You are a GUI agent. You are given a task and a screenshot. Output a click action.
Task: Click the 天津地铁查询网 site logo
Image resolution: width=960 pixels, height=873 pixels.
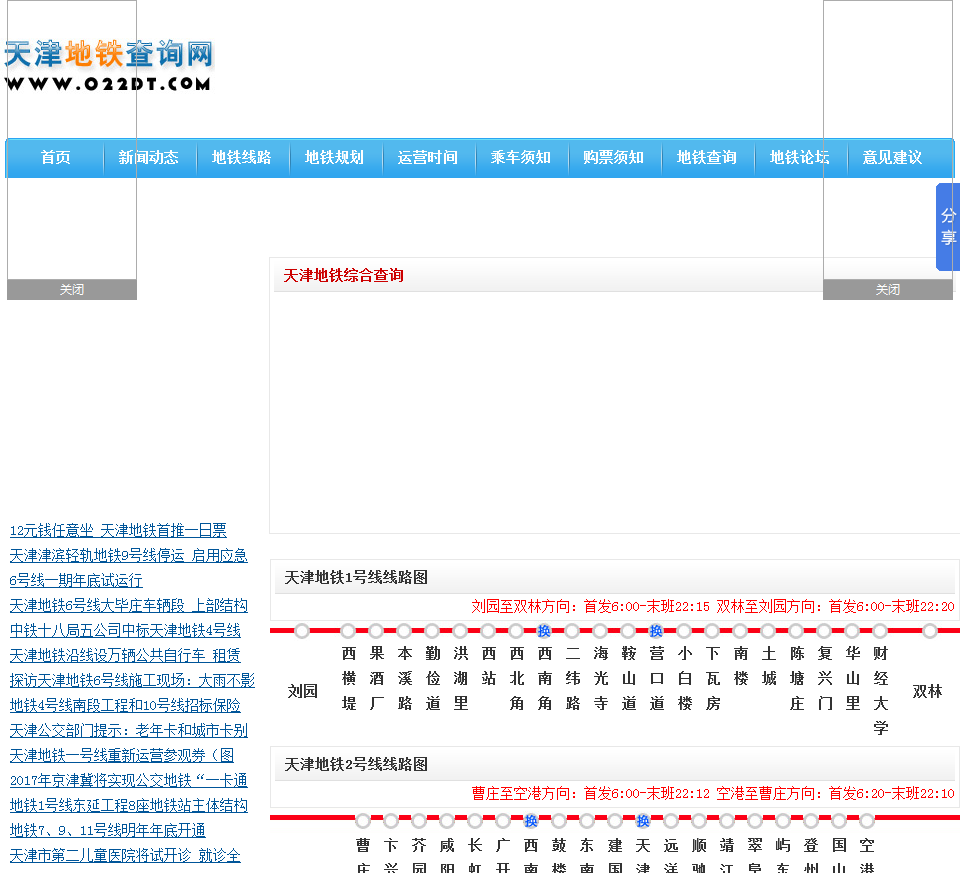point(109,65)
